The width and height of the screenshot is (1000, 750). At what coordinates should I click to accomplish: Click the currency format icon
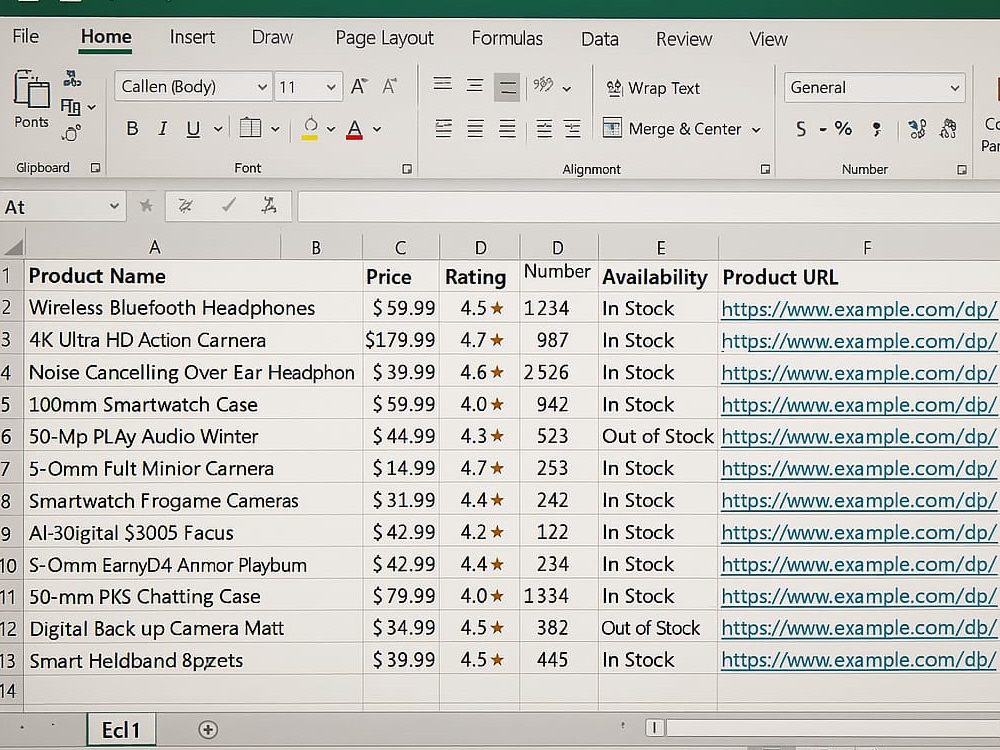click(801, 129)
